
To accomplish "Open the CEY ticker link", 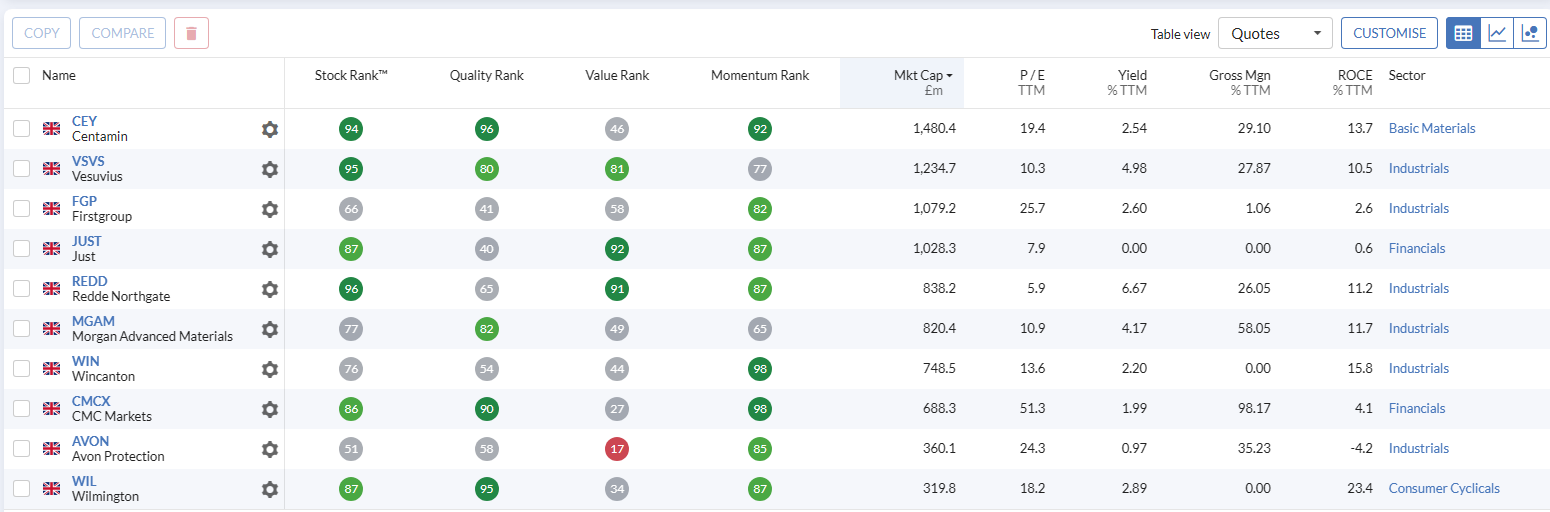I will tap(84, 121).
